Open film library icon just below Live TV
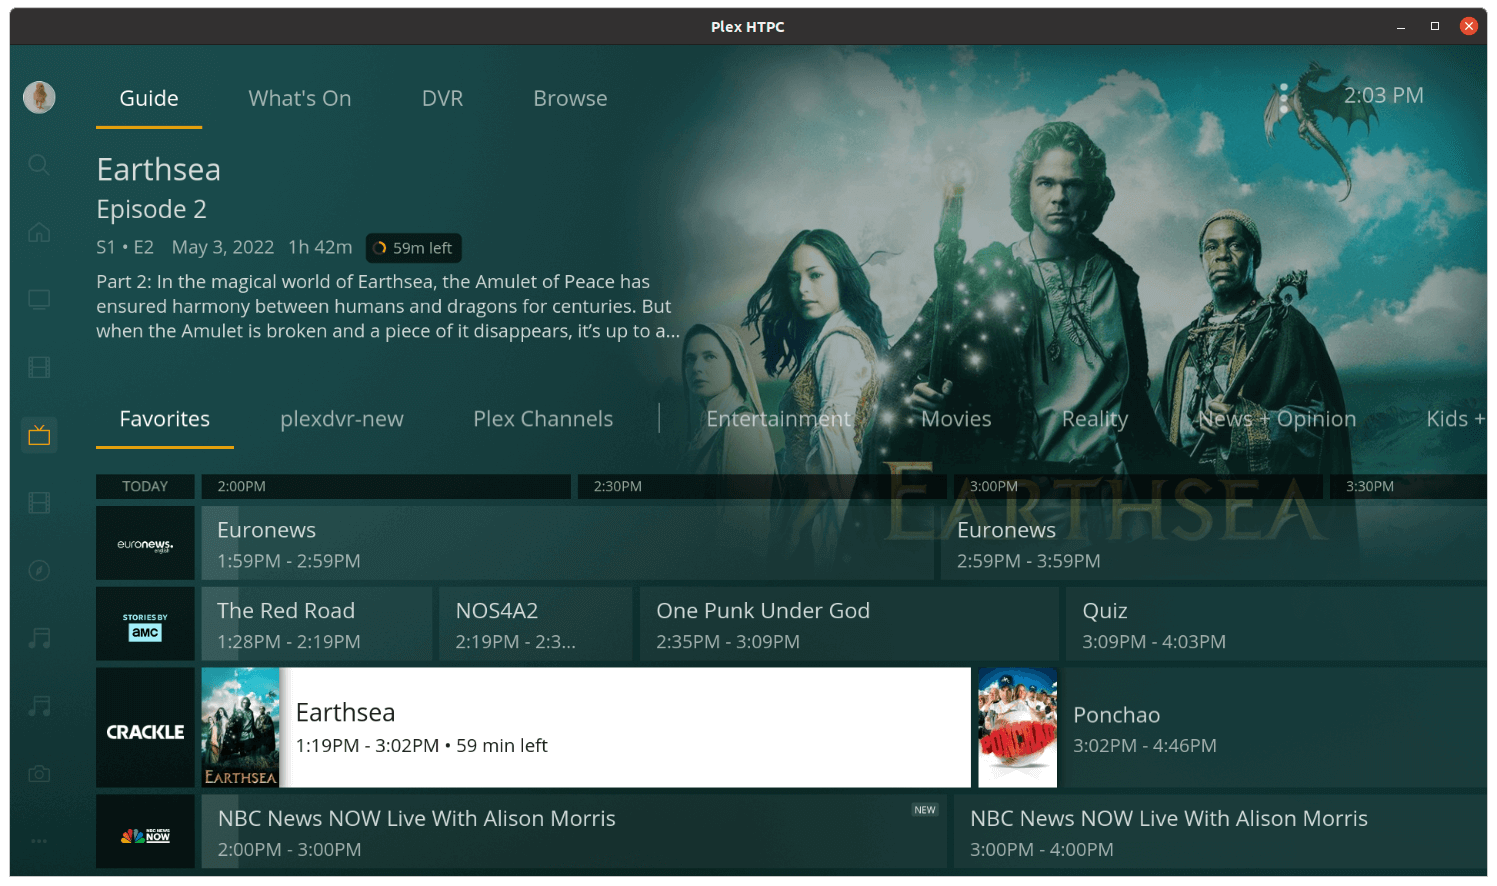This screenshot has width=1497, height=886. click(39, 502)
